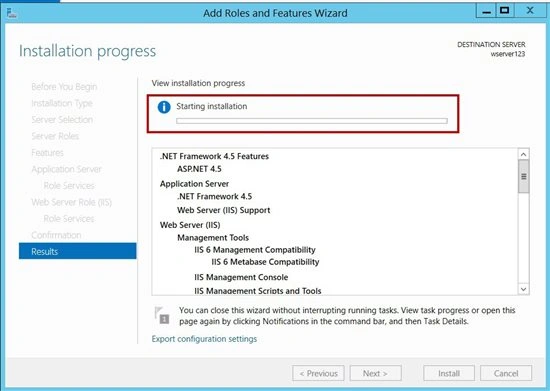Click the Management Tools item in the list

pos(213,237)
